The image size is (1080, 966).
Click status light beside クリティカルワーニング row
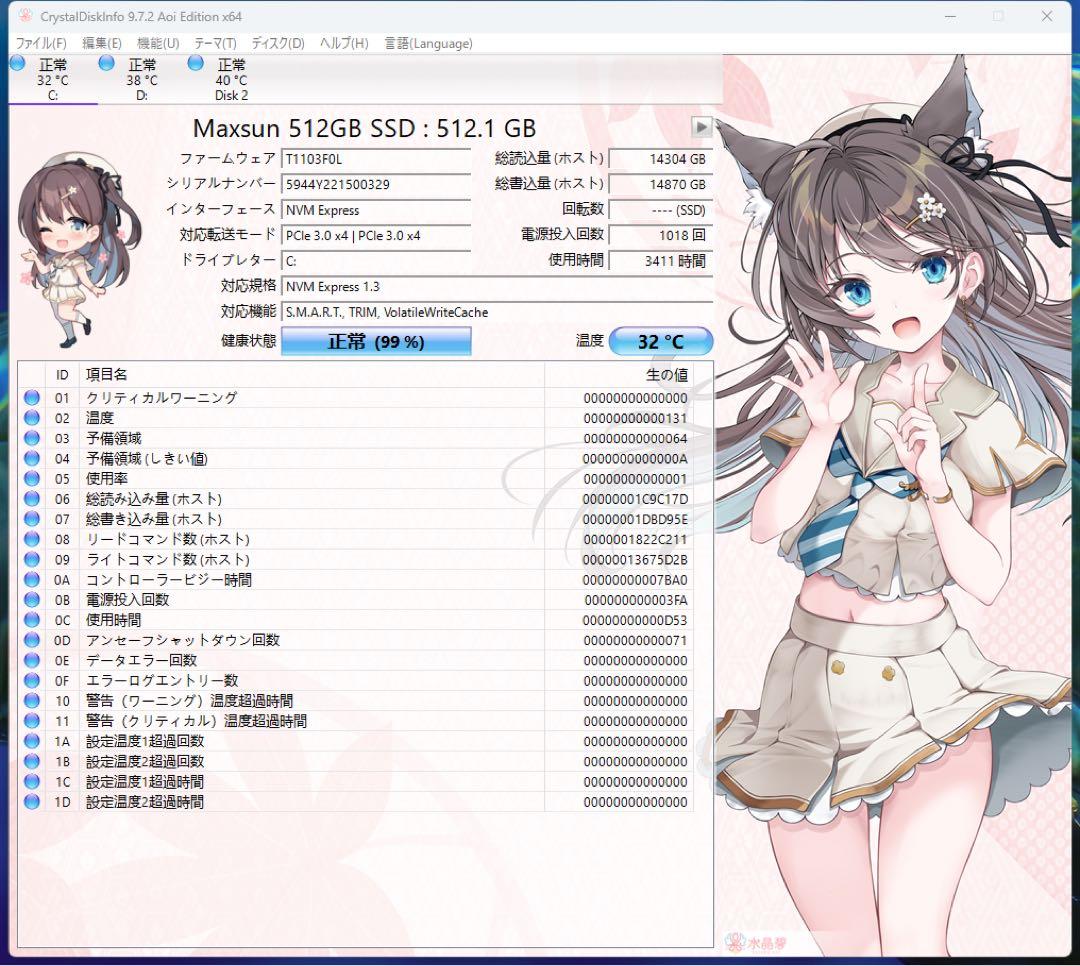click(32, 397)
